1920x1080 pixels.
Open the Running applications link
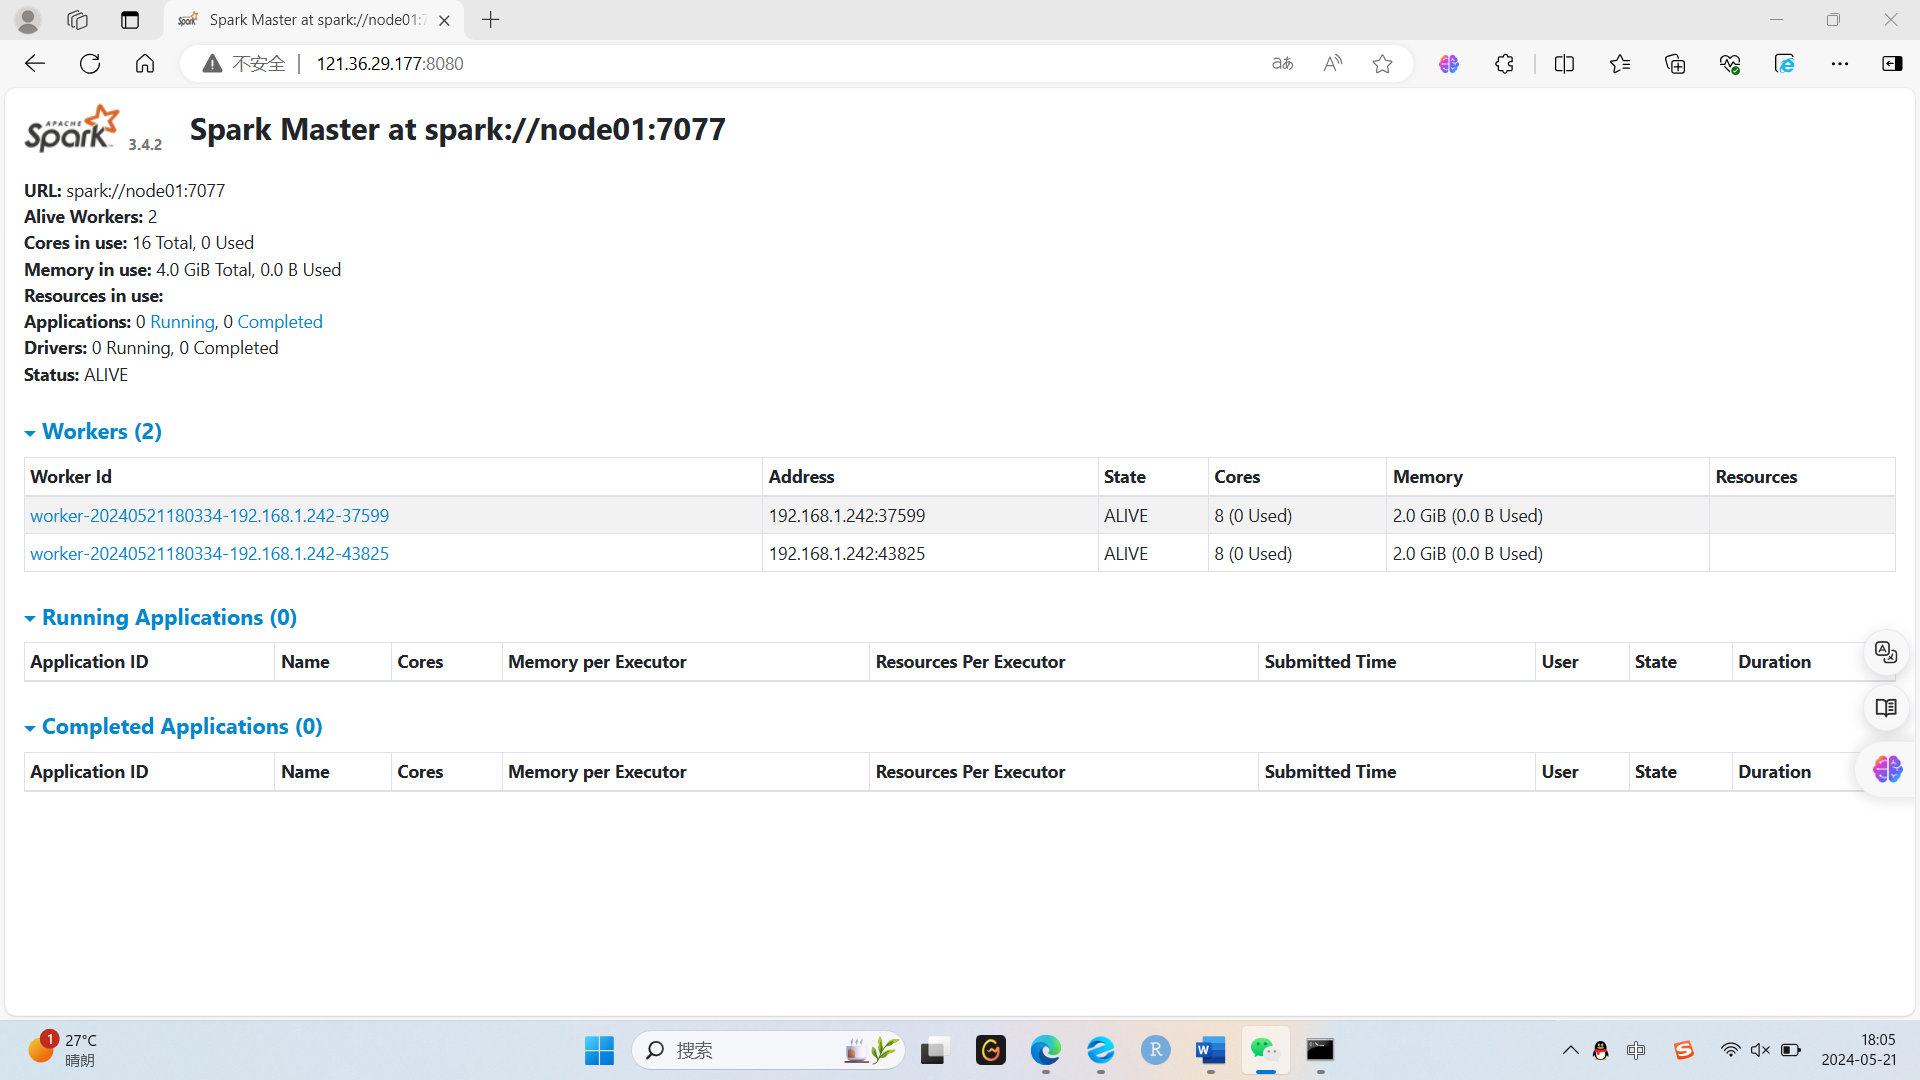(182, 322)
